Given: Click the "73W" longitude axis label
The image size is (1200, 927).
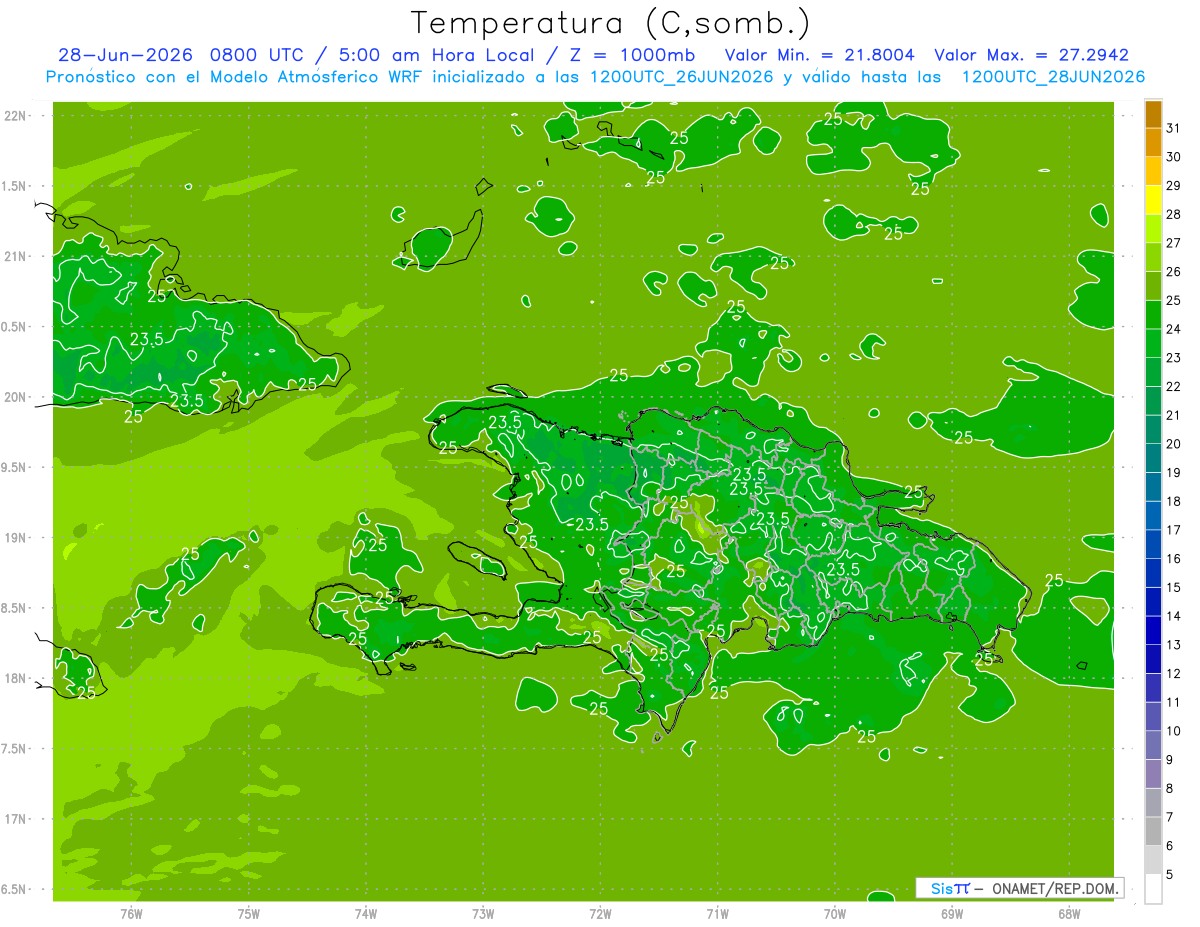Looking at the screenshot, I should [x=483, y=914].
